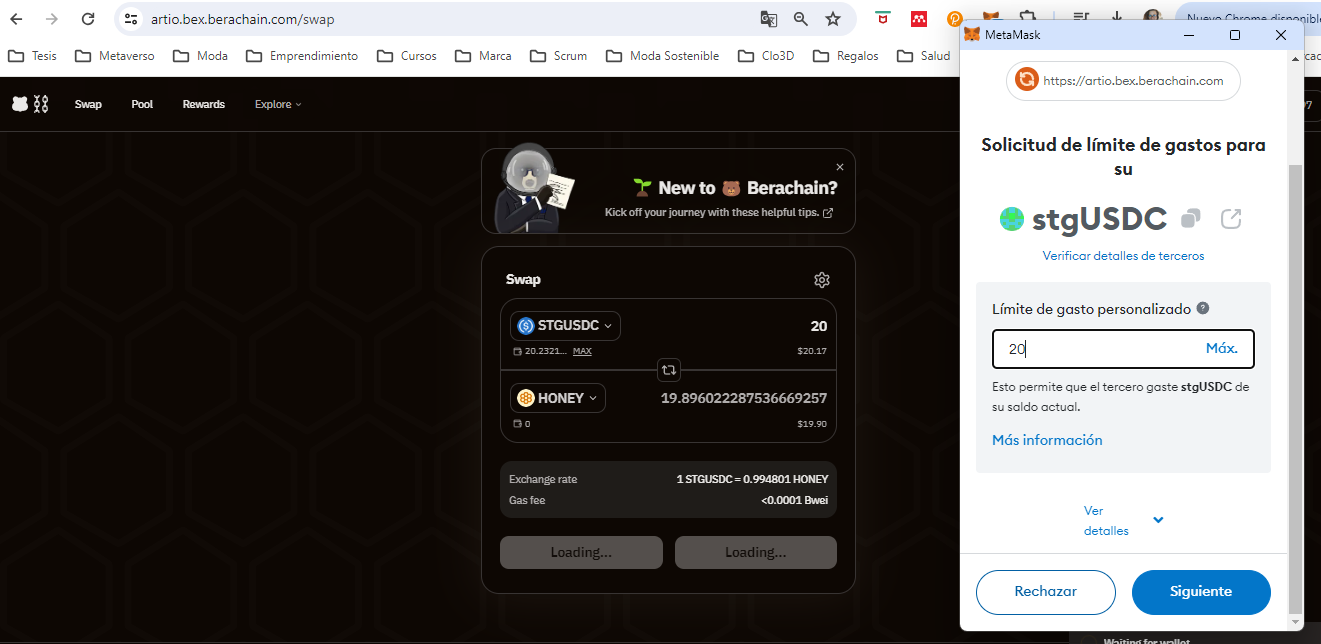Screen dimensions: 1321x644
Task: Open the Salud bookmark folder
Action: point(923,56)
